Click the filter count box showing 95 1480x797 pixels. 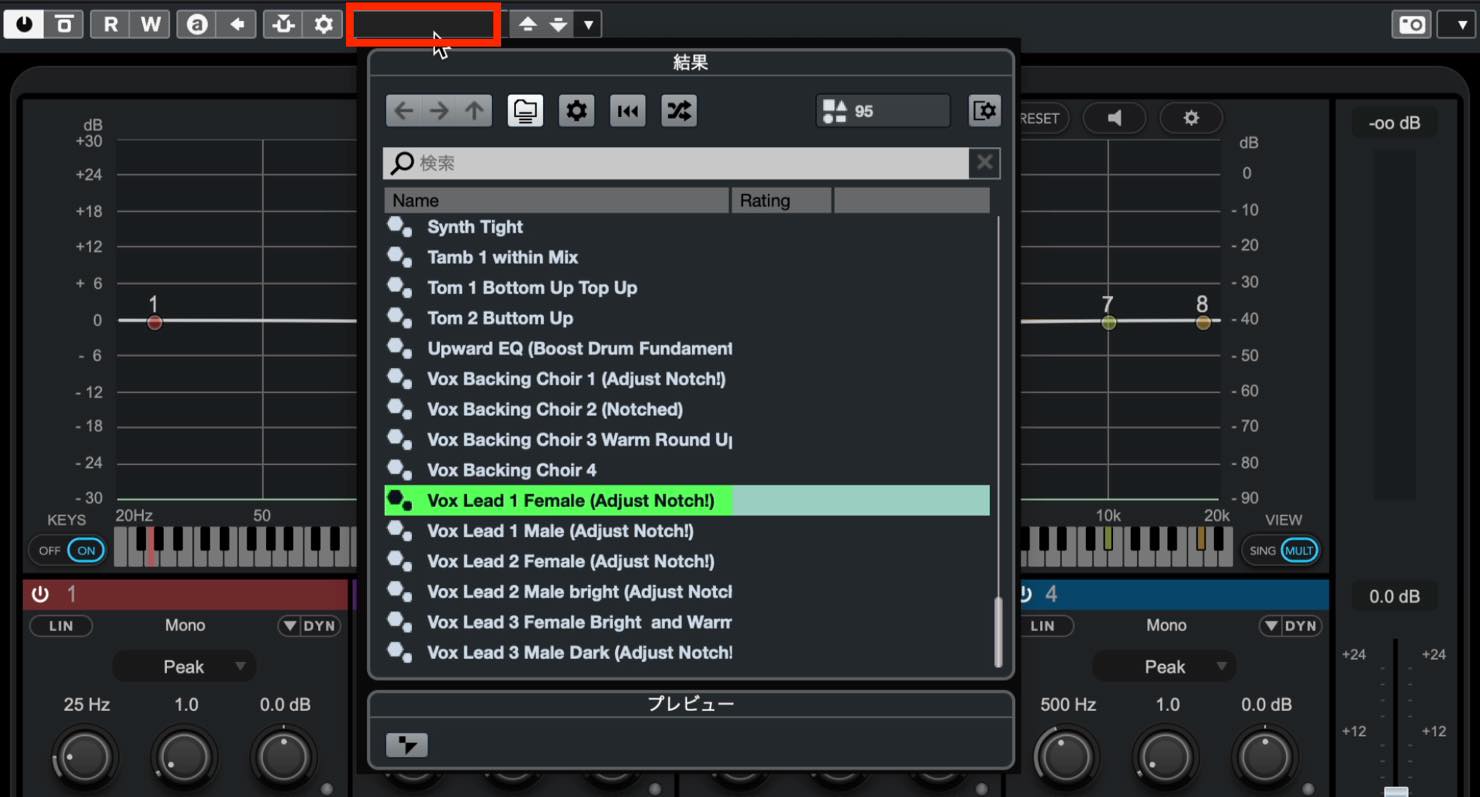[883, 111]
